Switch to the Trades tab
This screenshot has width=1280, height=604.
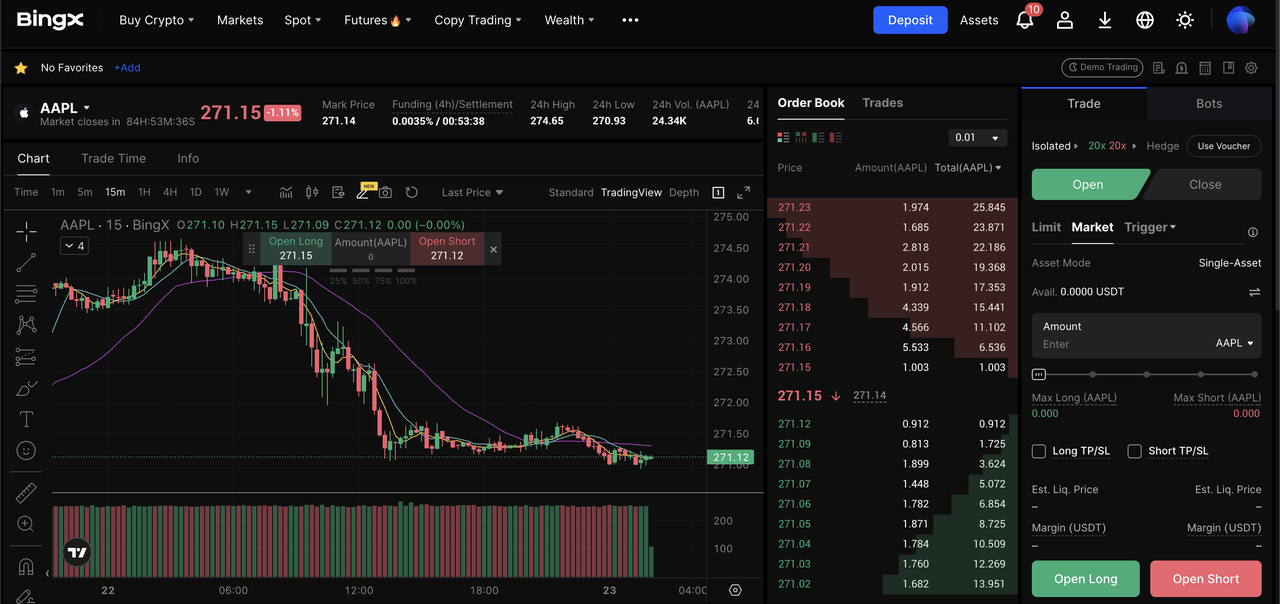click(882, 103)
